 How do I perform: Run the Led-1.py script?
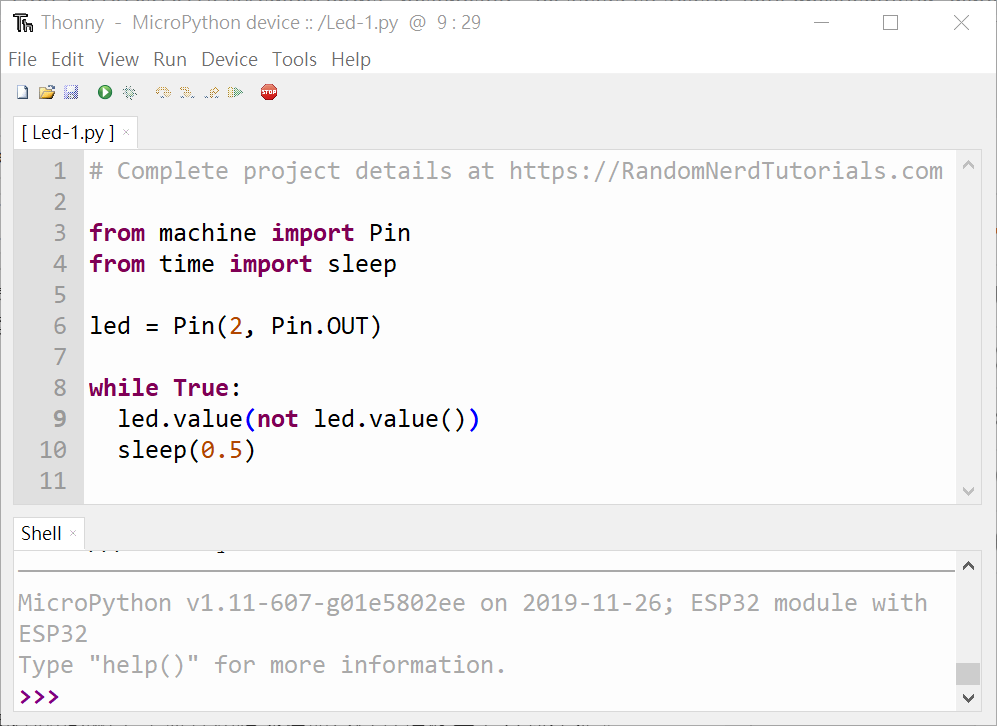coord(104,91)
